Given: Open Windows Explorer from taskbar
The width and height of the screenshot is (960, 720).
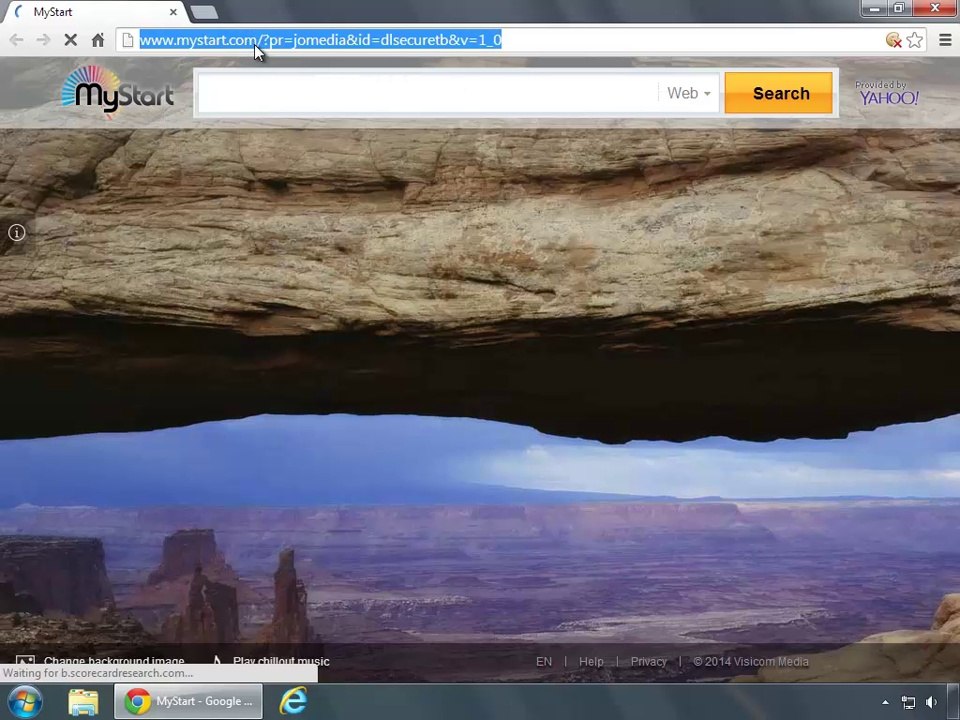Looking at the screenshot, I should point(83,702).
